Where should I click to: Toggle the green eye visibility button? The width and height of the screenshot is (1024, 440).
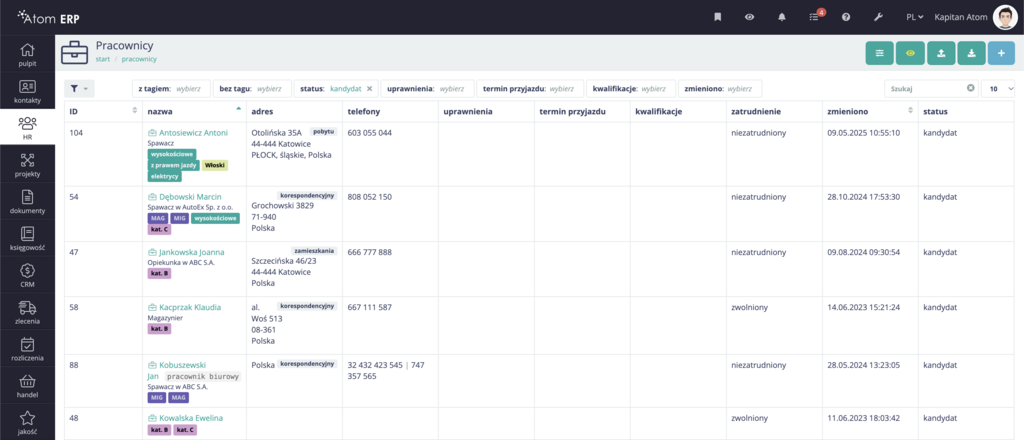click(x=910, y=53)
